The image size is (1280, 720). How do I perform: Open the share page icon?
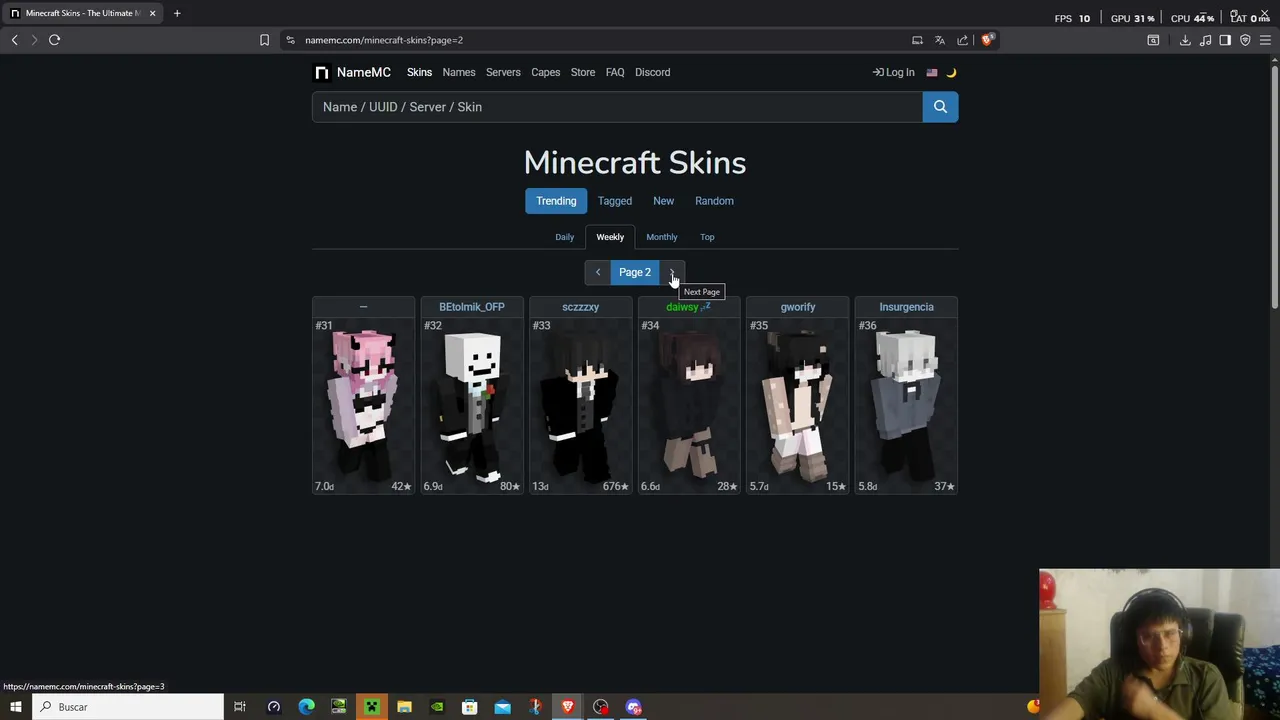[962, 40]
